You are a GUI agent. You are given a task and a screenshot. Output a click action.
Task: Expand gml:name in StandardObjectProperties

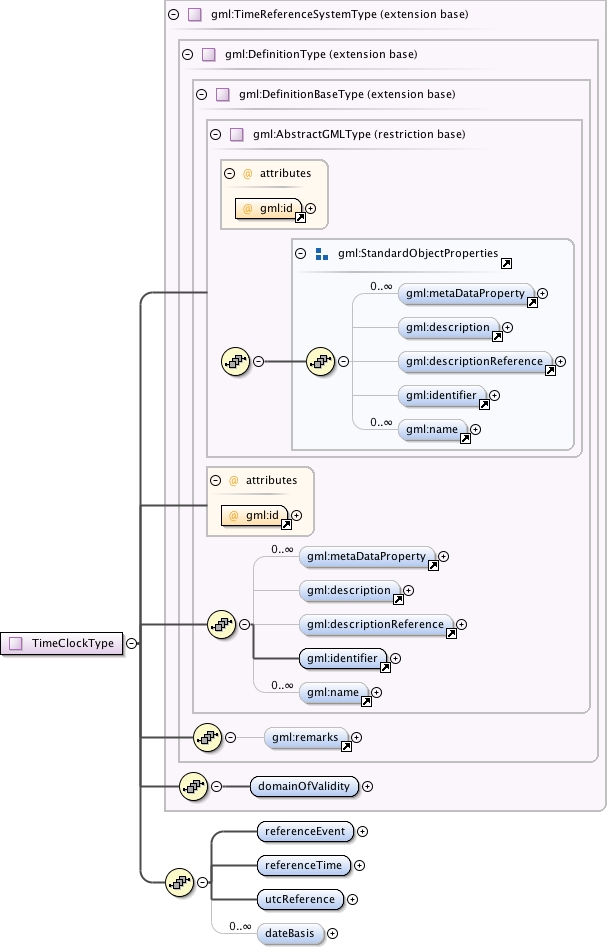pyautogui.click(x=476, y=430)
